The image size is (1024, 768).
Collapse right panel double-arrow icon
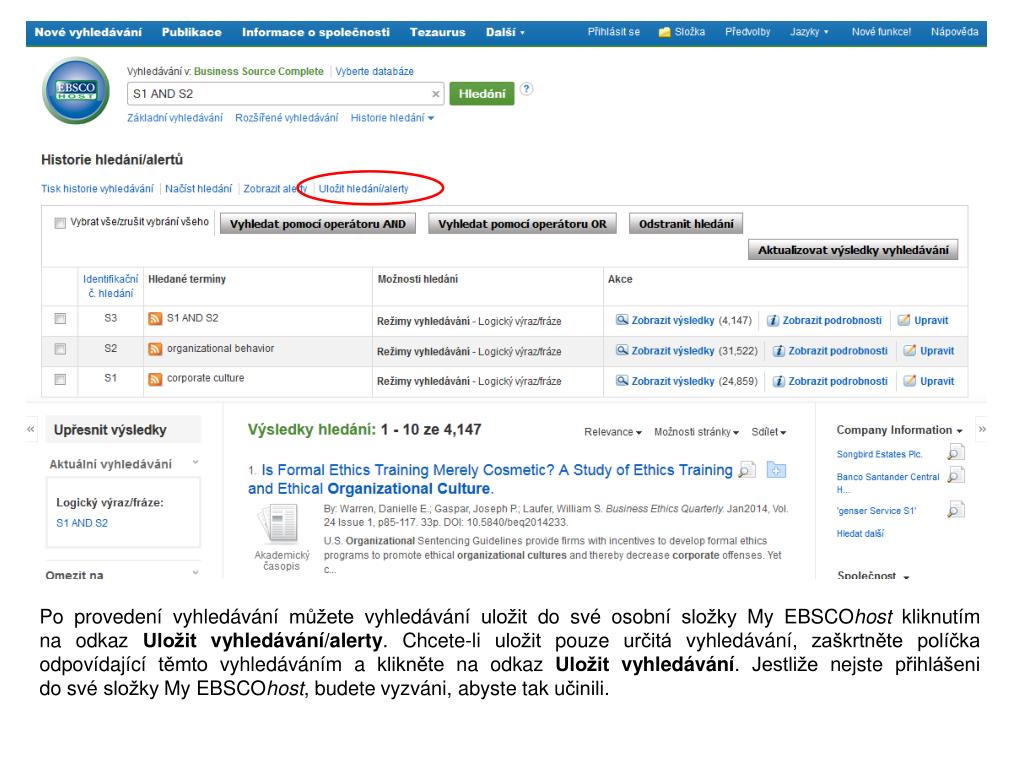982,429
